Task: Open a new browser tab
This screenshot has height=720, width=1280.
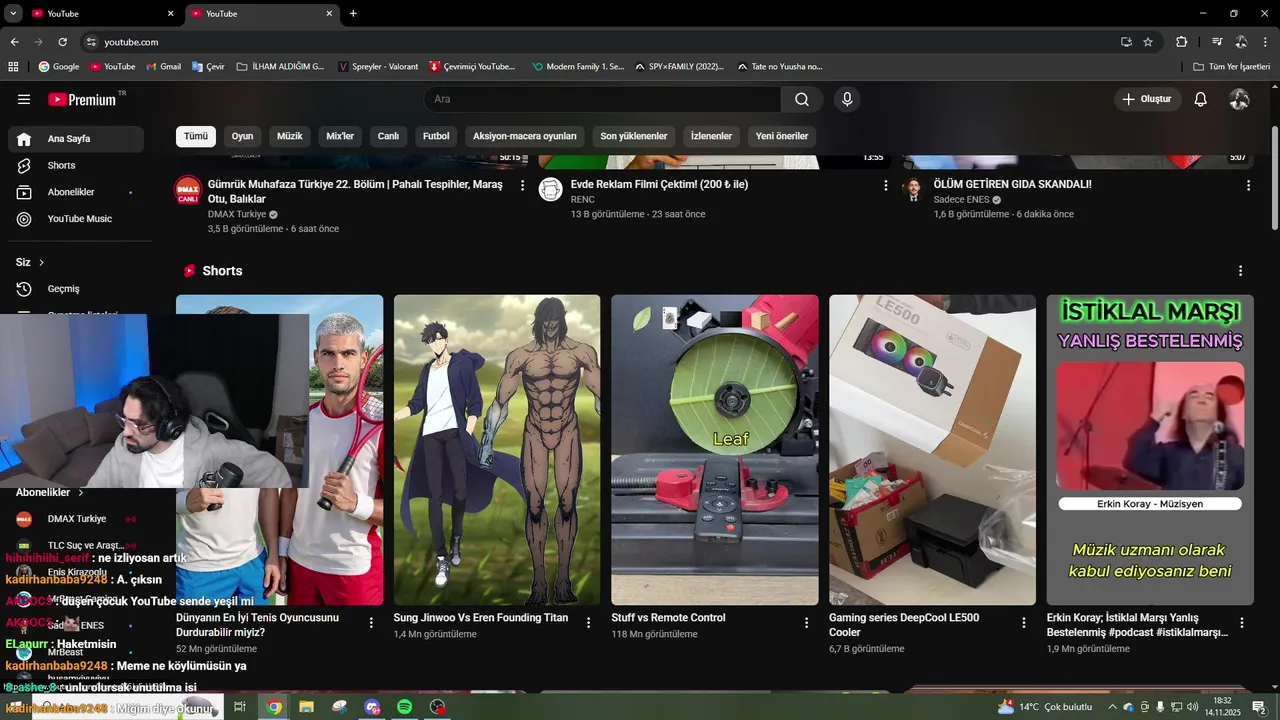Action: (353, 13)
